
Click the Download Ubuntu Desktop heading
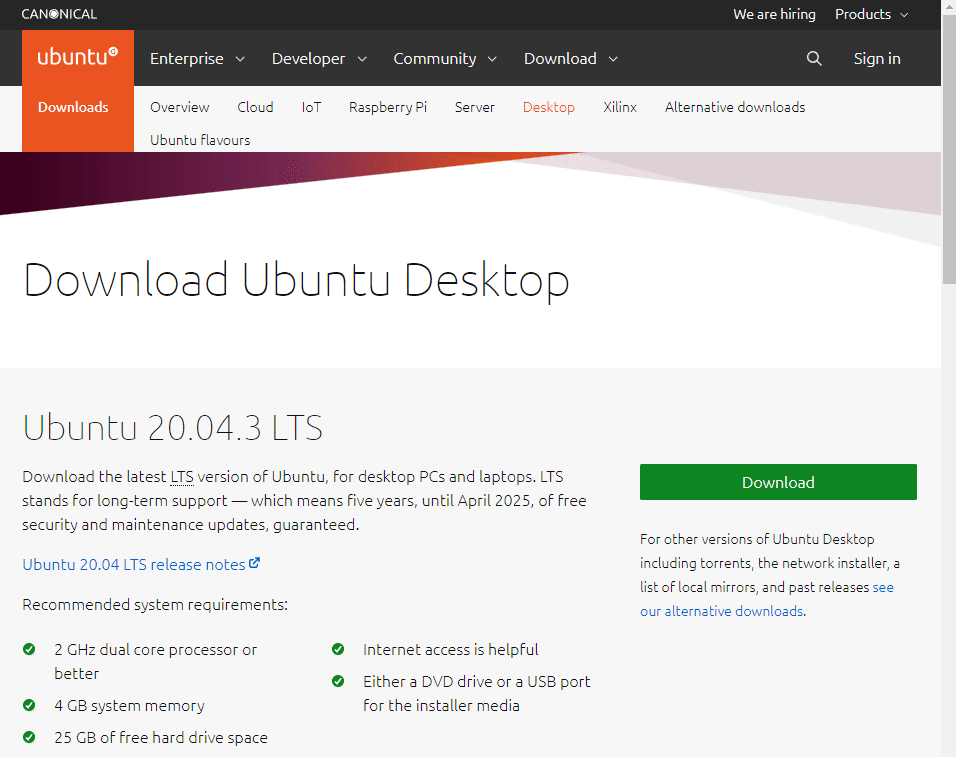coord(296,280)
